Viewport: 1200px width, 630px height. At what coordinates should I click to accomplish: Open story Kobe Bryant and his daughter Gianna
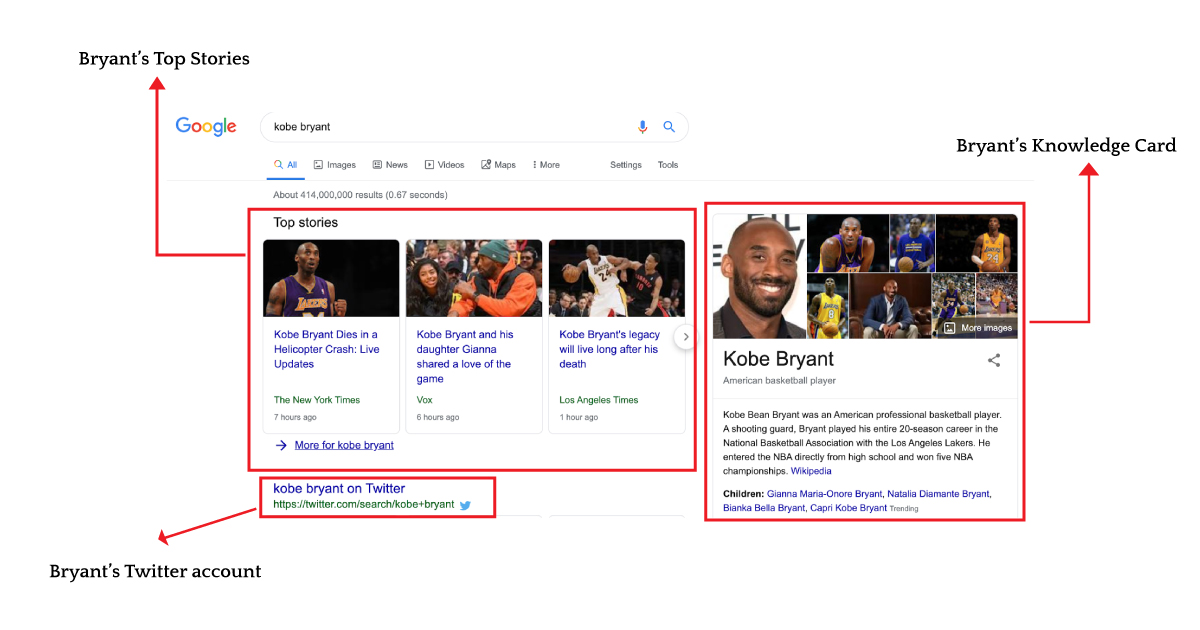(465, 357)
